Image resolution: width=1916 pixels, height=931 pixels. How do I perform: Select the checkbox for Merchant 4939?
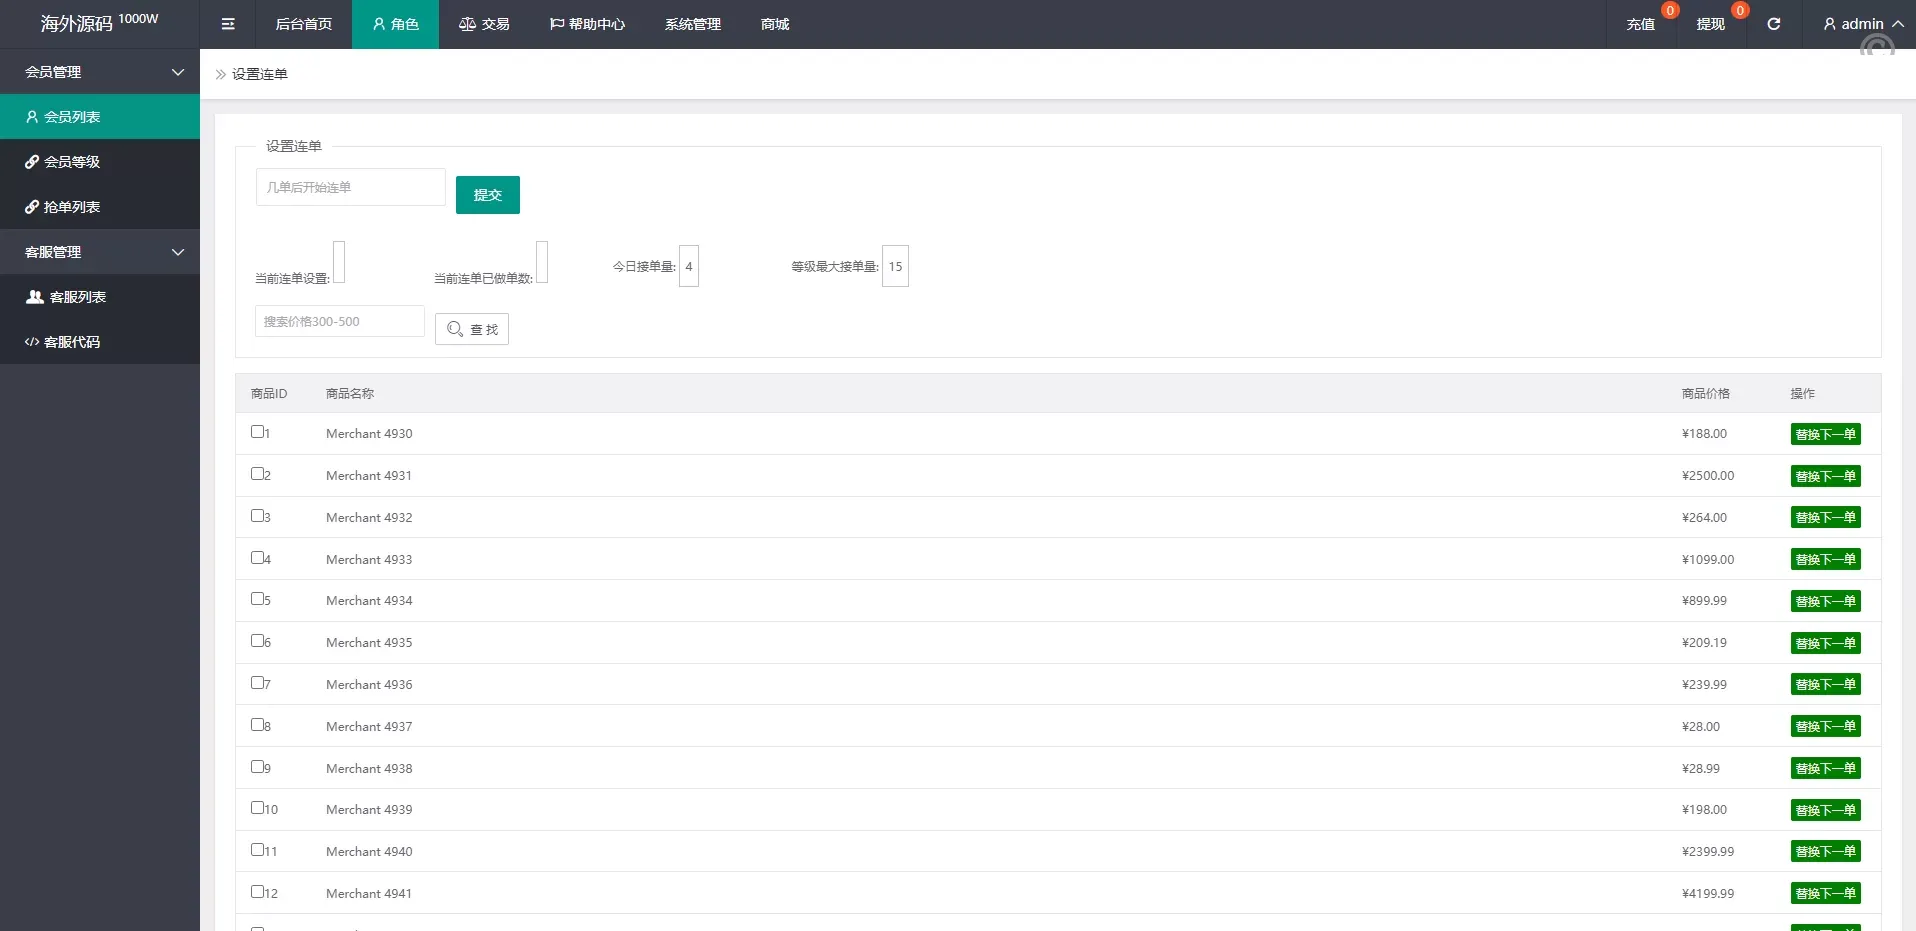[257, 808]
